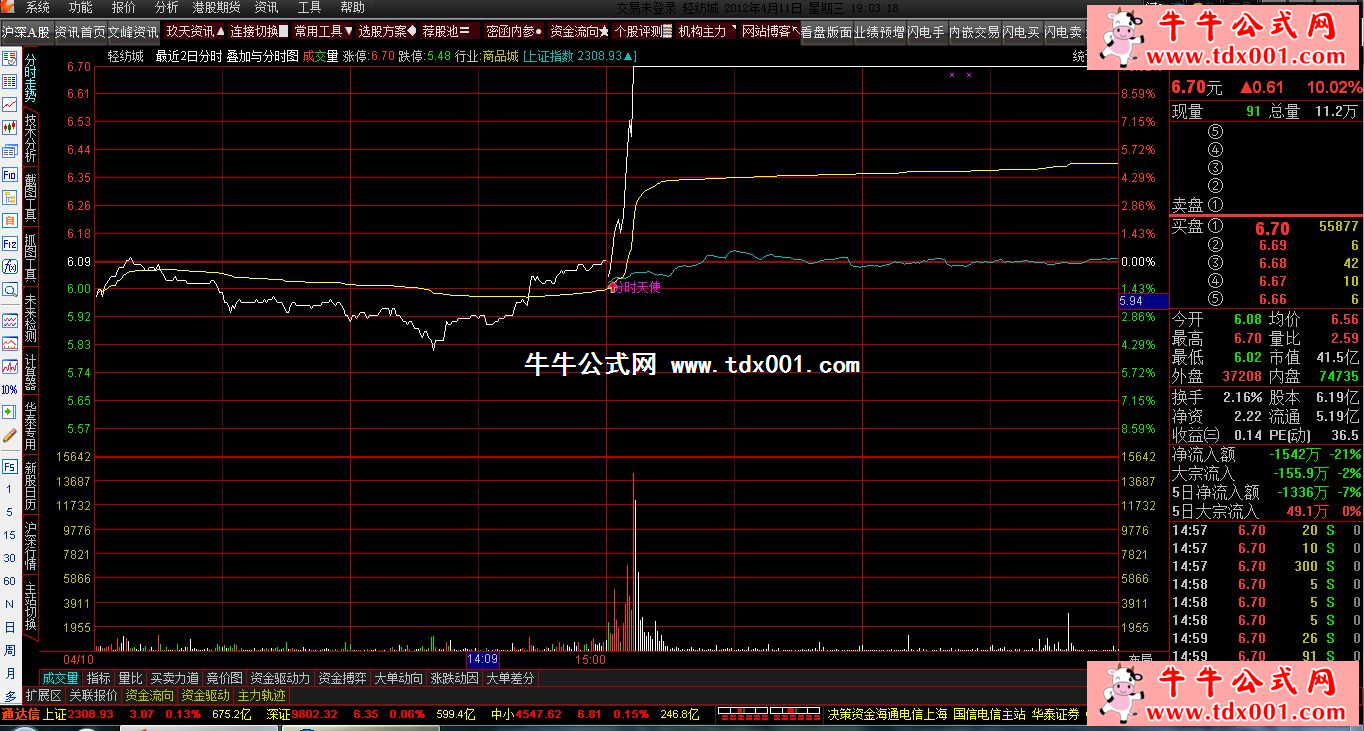Click the 闪电买 button
The image size is (1364, 731).
(x=1018, y=32)
